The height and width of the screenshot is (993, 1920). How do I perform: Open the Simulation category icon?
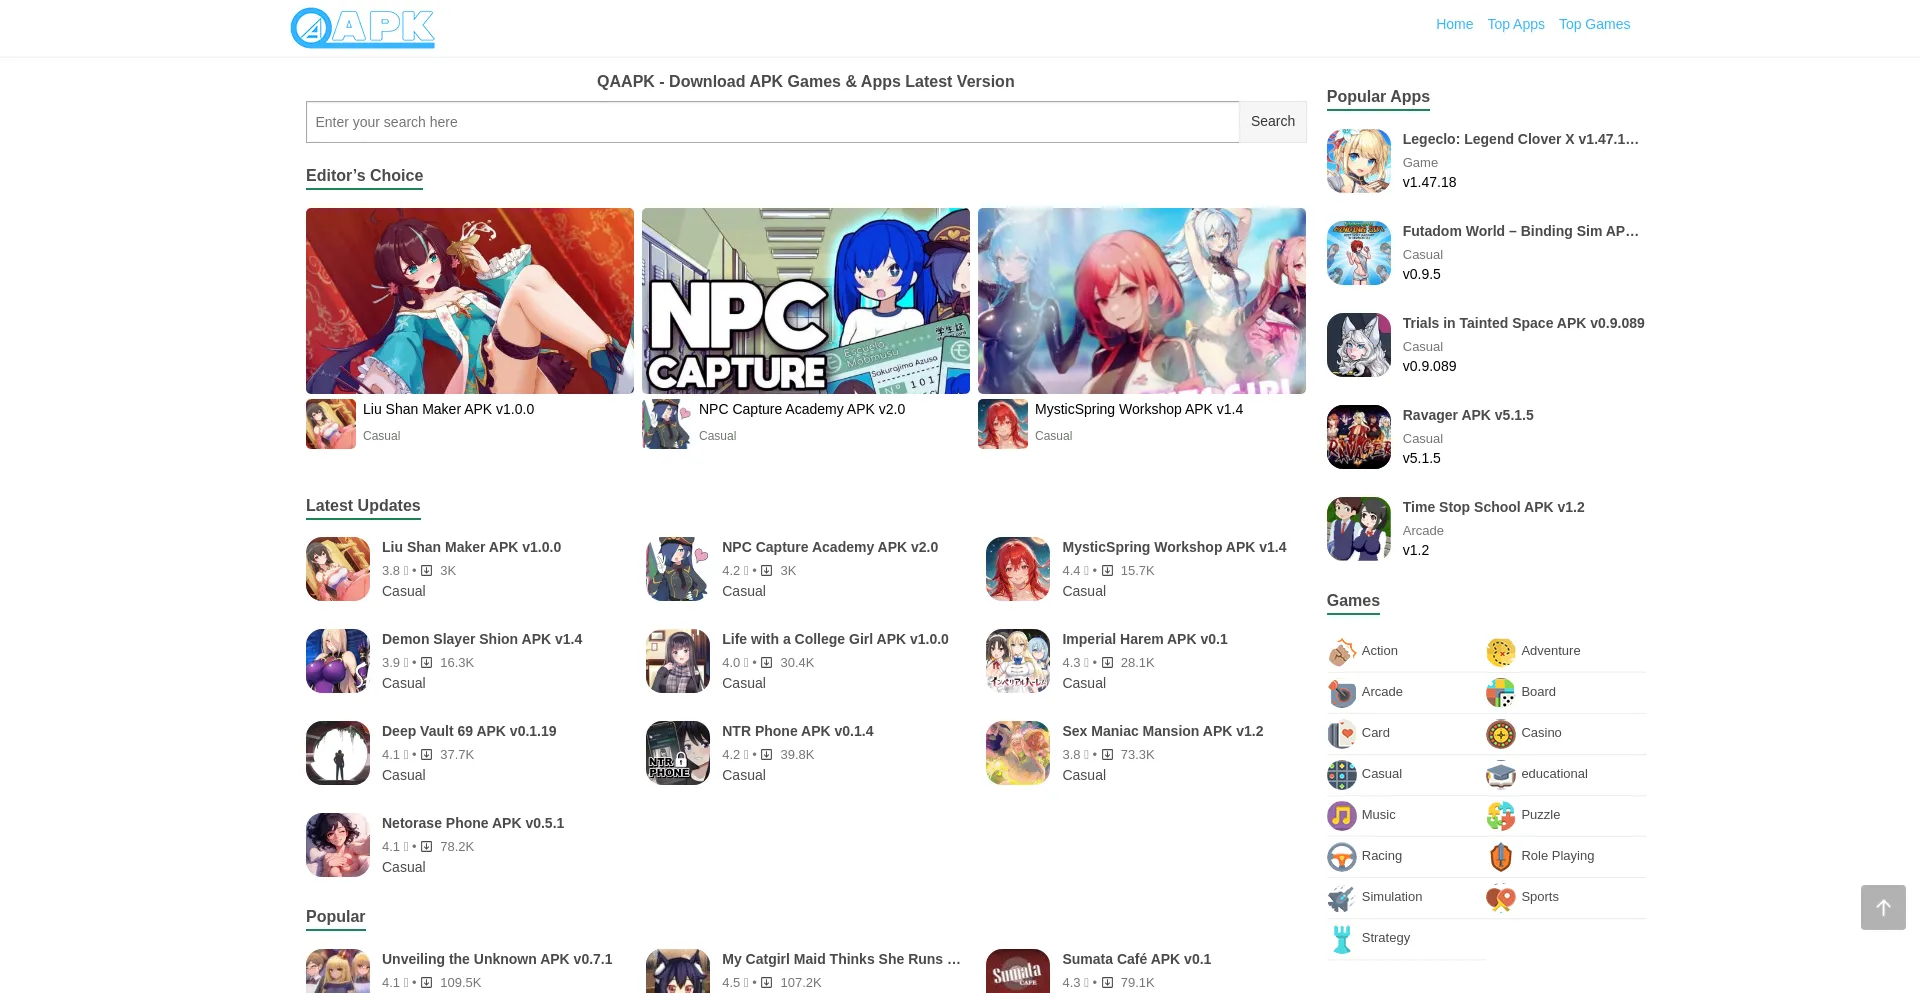click(1341, 898)
